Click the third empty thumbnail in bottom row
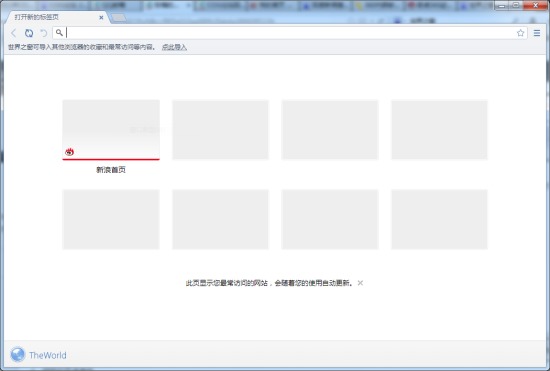 coord(330,220)
